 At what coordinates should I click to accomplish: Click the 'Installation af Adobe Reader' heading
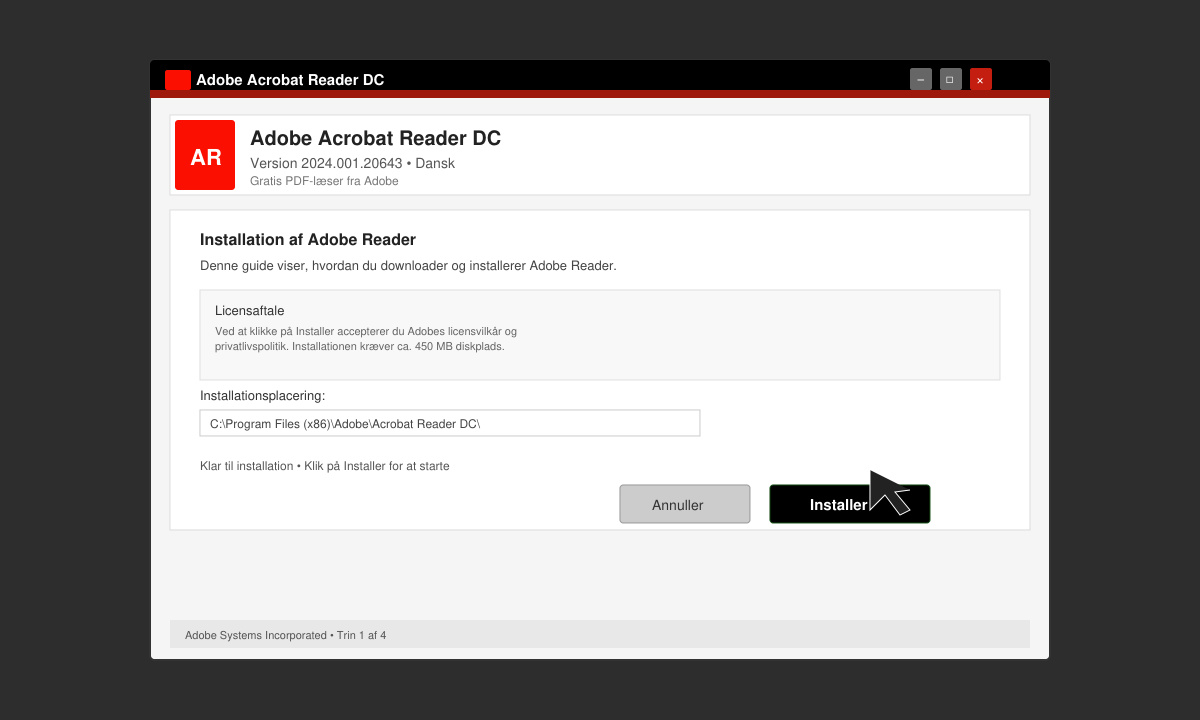[x=308, y=240]
